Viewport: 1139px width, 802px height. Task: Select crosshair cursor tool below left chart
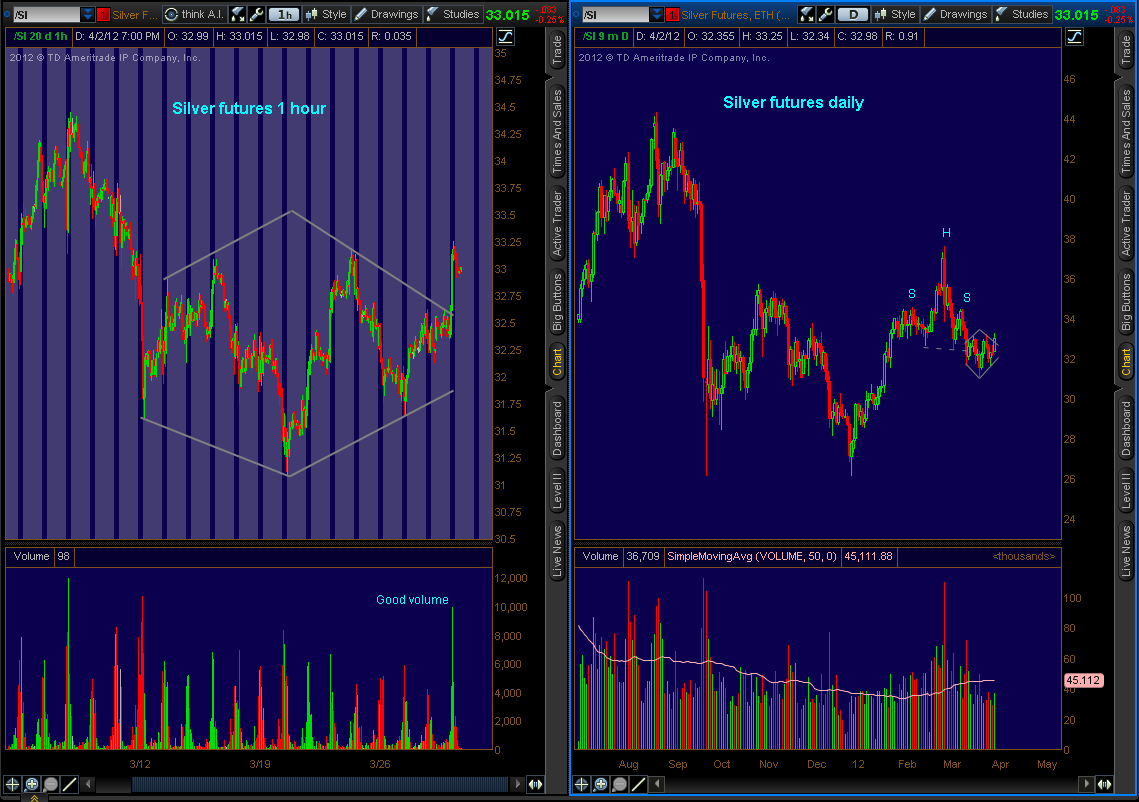click(x=13, y=784)
